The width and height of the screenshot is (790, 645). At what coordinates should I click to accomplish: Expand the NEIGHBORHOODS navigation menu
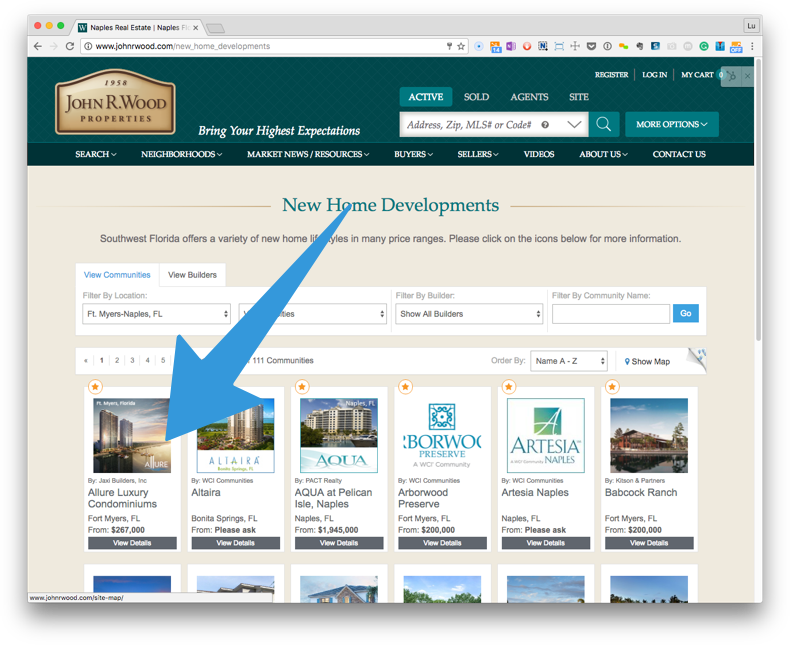tap(181, 154)
